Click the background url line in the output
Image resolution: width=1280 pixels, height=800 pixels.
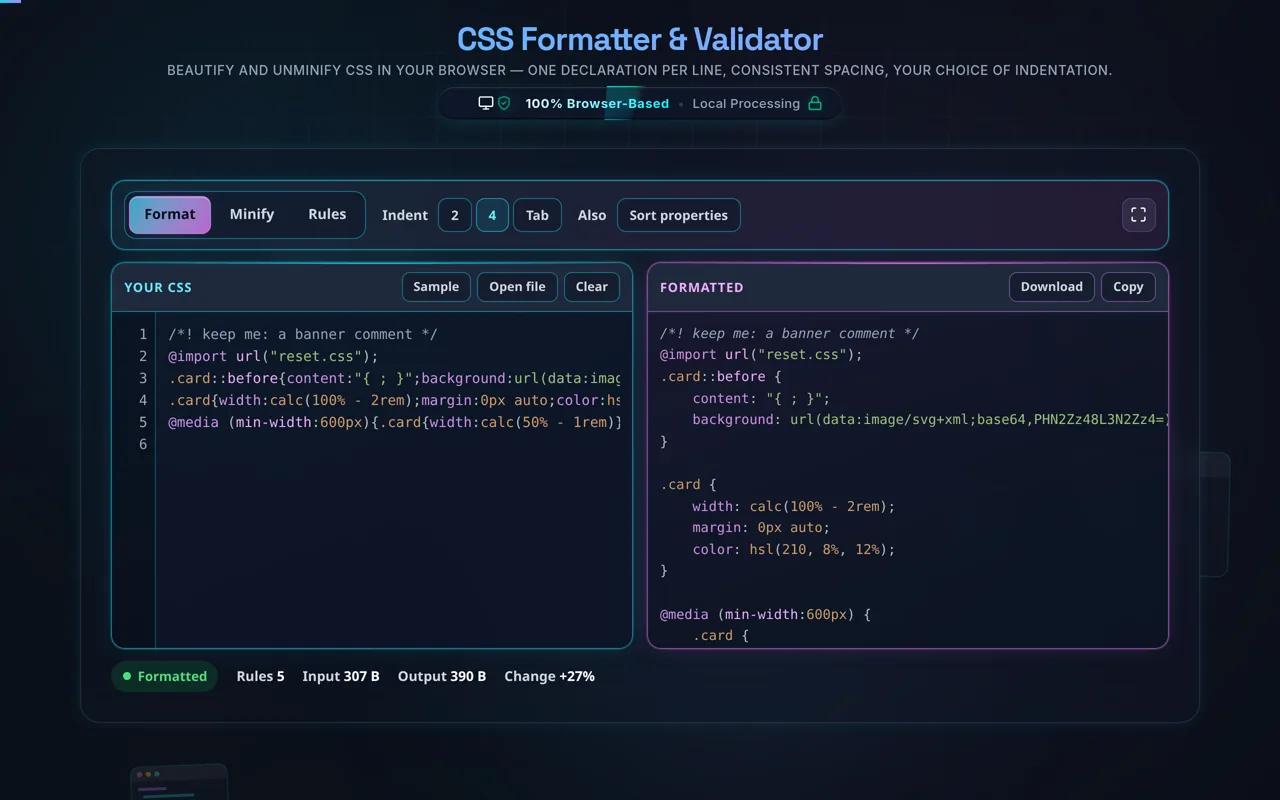coord(930,419)
